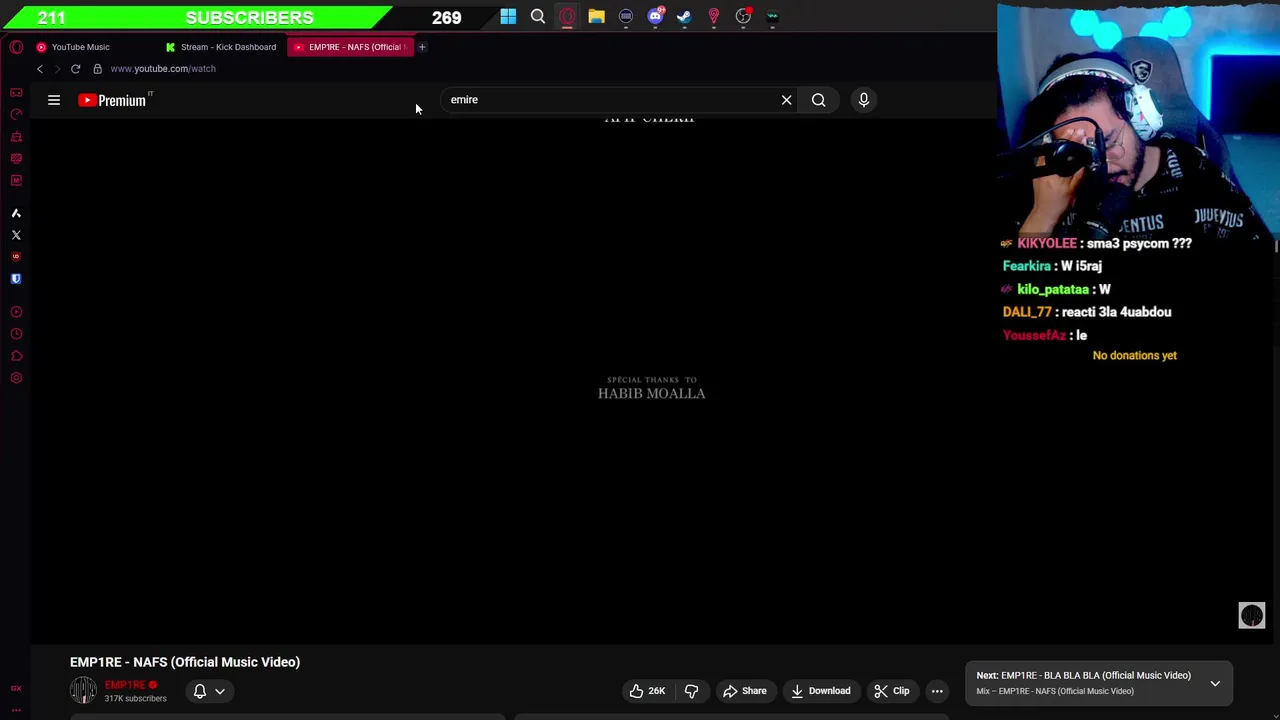Click the address bar URL

click(x=163, y=69)
